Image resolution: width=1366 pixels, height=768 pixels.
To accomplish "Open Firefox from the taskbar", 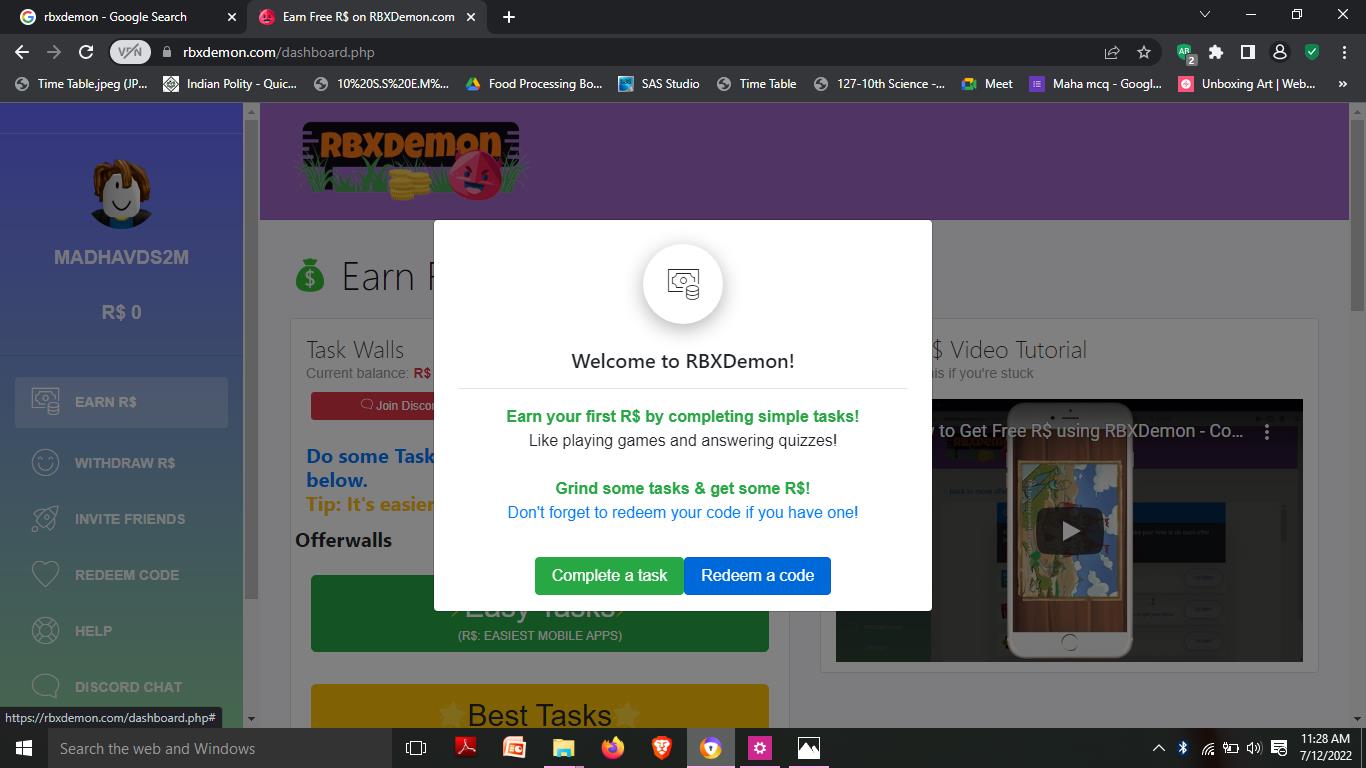I will 613,748.
